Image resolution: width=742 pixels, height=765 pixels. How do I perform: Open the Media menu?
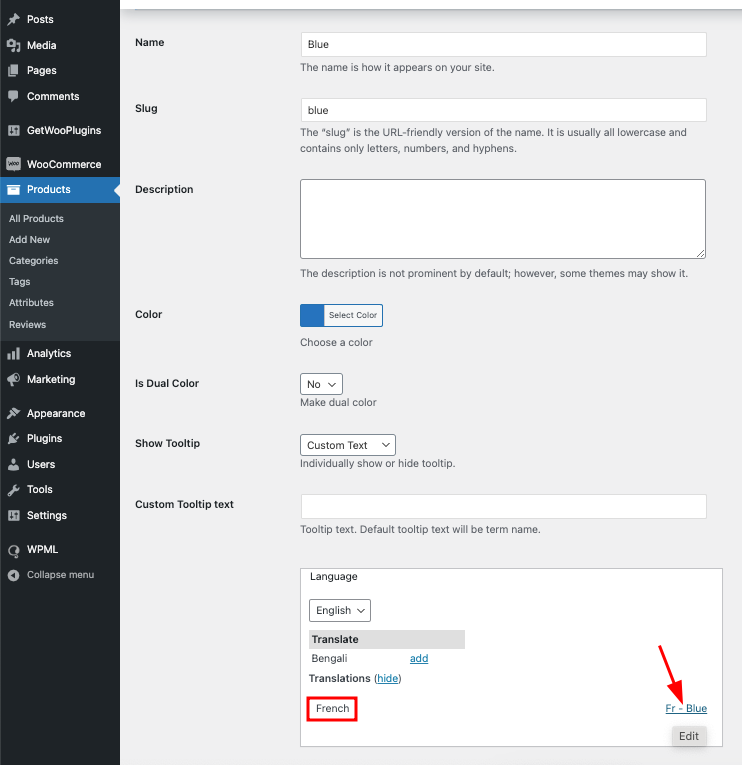[x=41, y=45]
